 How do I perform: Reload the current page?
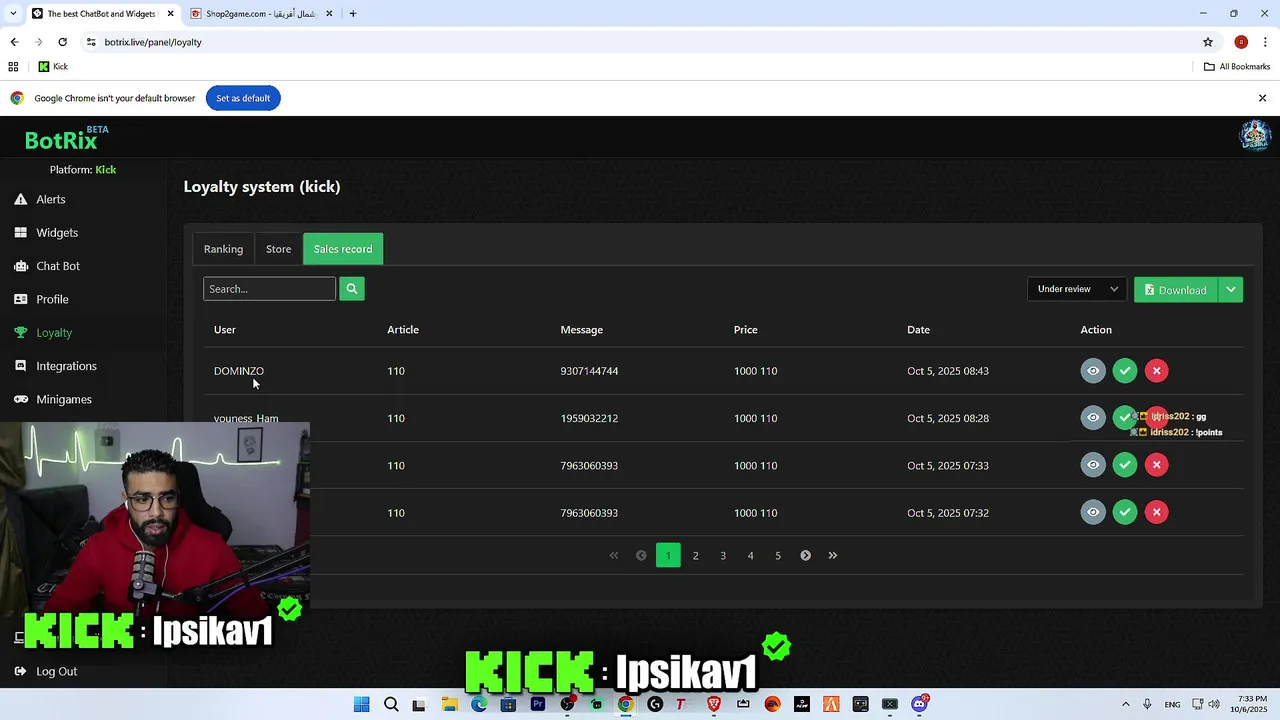62,42
